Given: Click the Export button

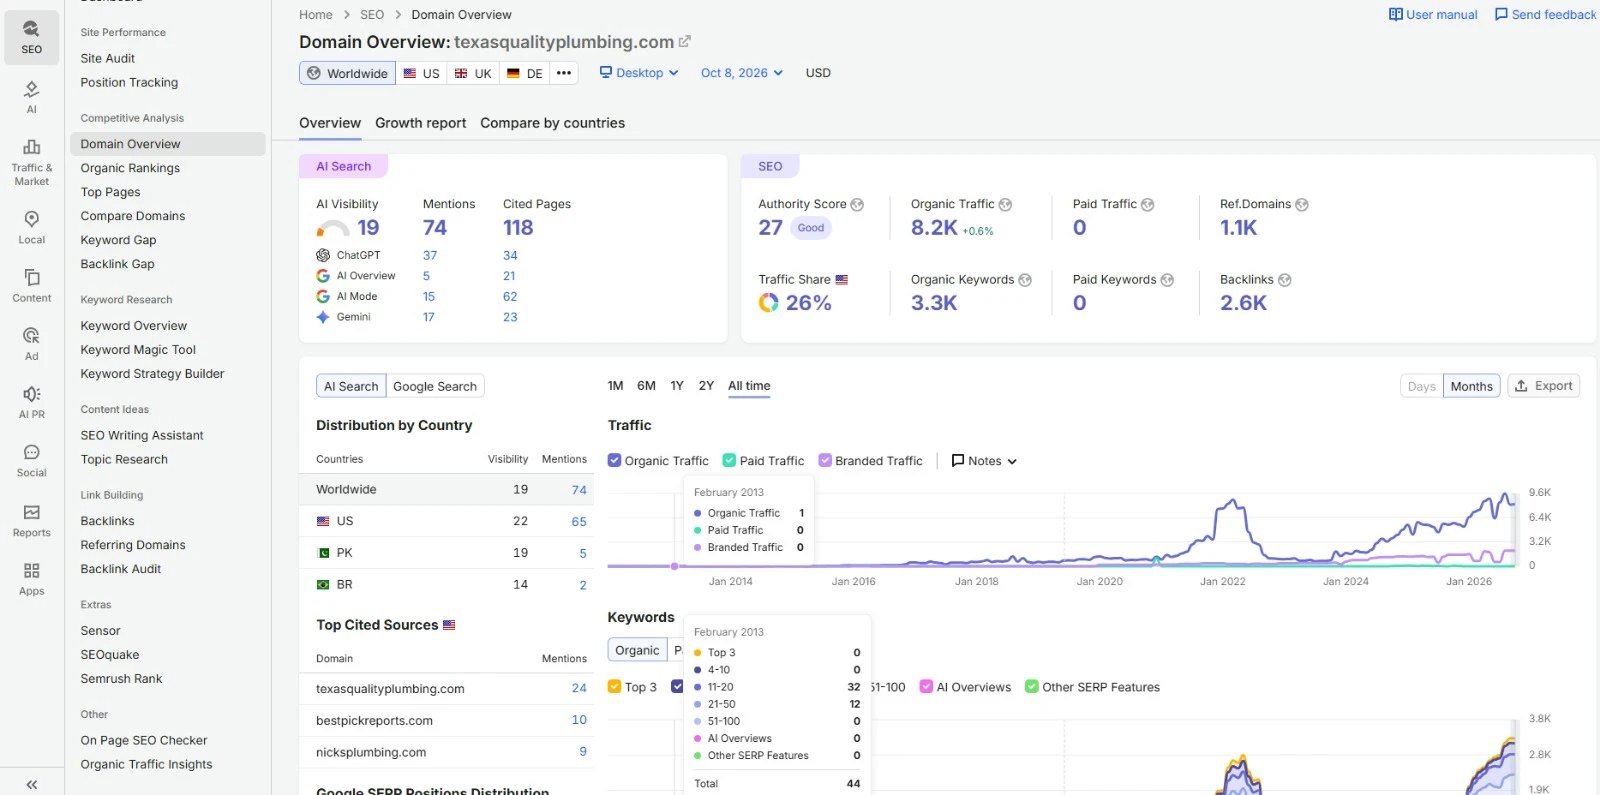Looking at the screenshot, I should pyautogui.click(x=1544, y=386).
